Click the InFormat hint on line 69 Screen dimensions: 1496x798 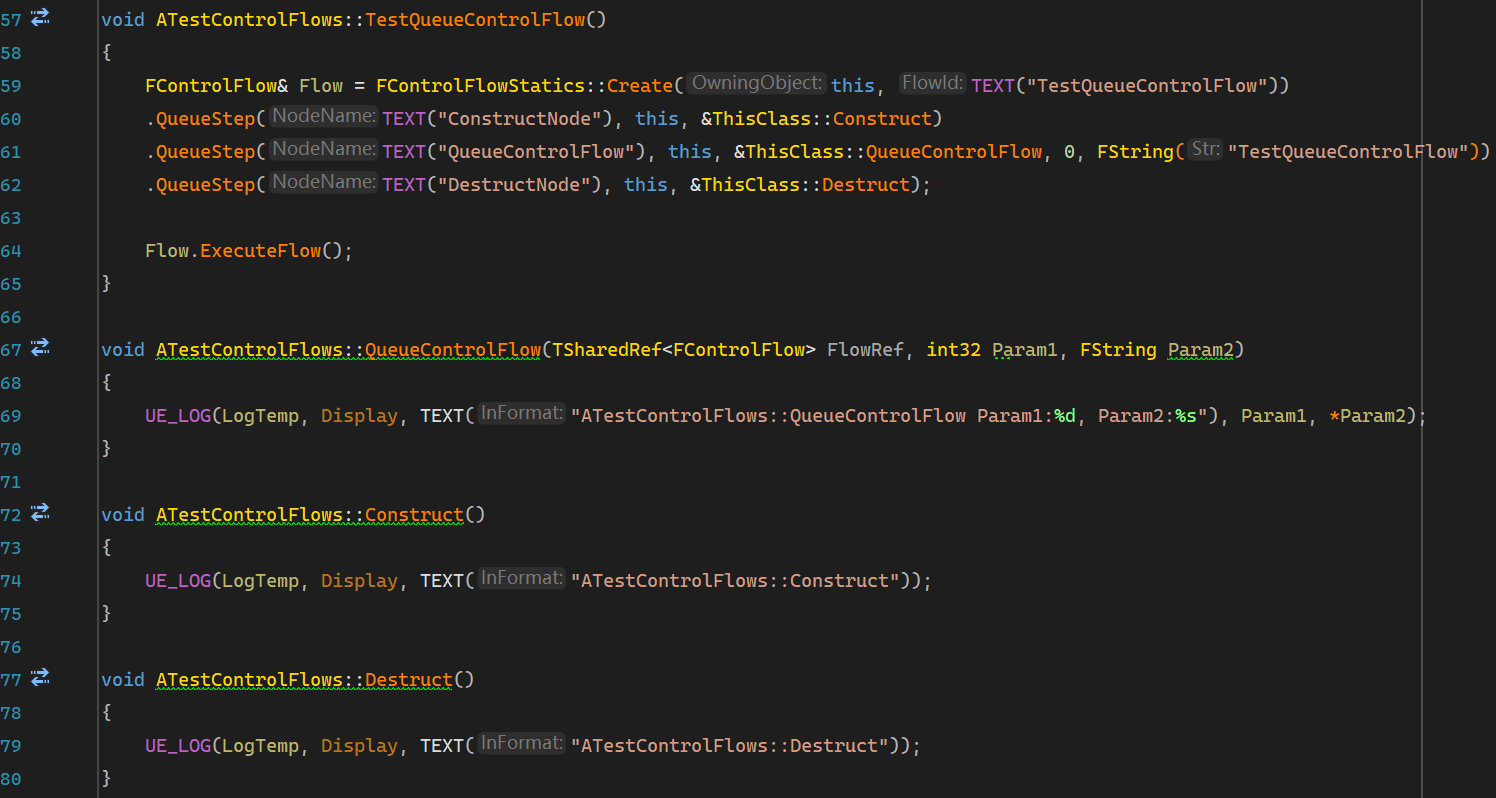click(x=521, y=414)
